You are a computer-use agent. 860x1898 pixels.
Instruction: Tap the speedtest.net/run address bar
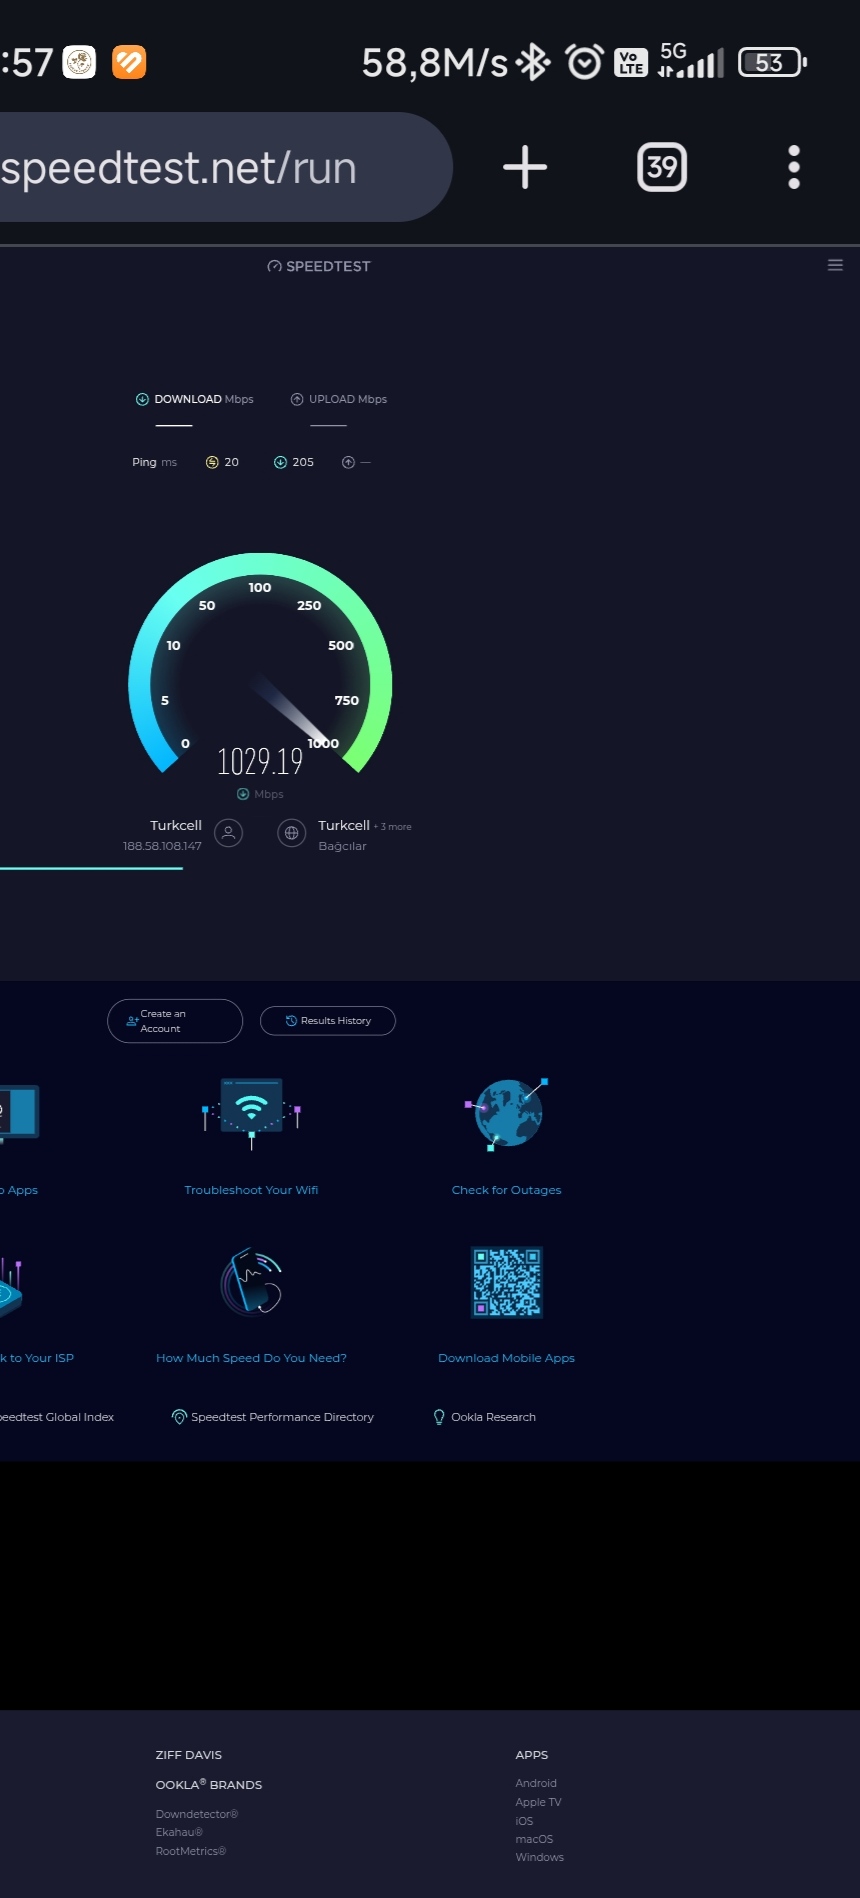226,167
